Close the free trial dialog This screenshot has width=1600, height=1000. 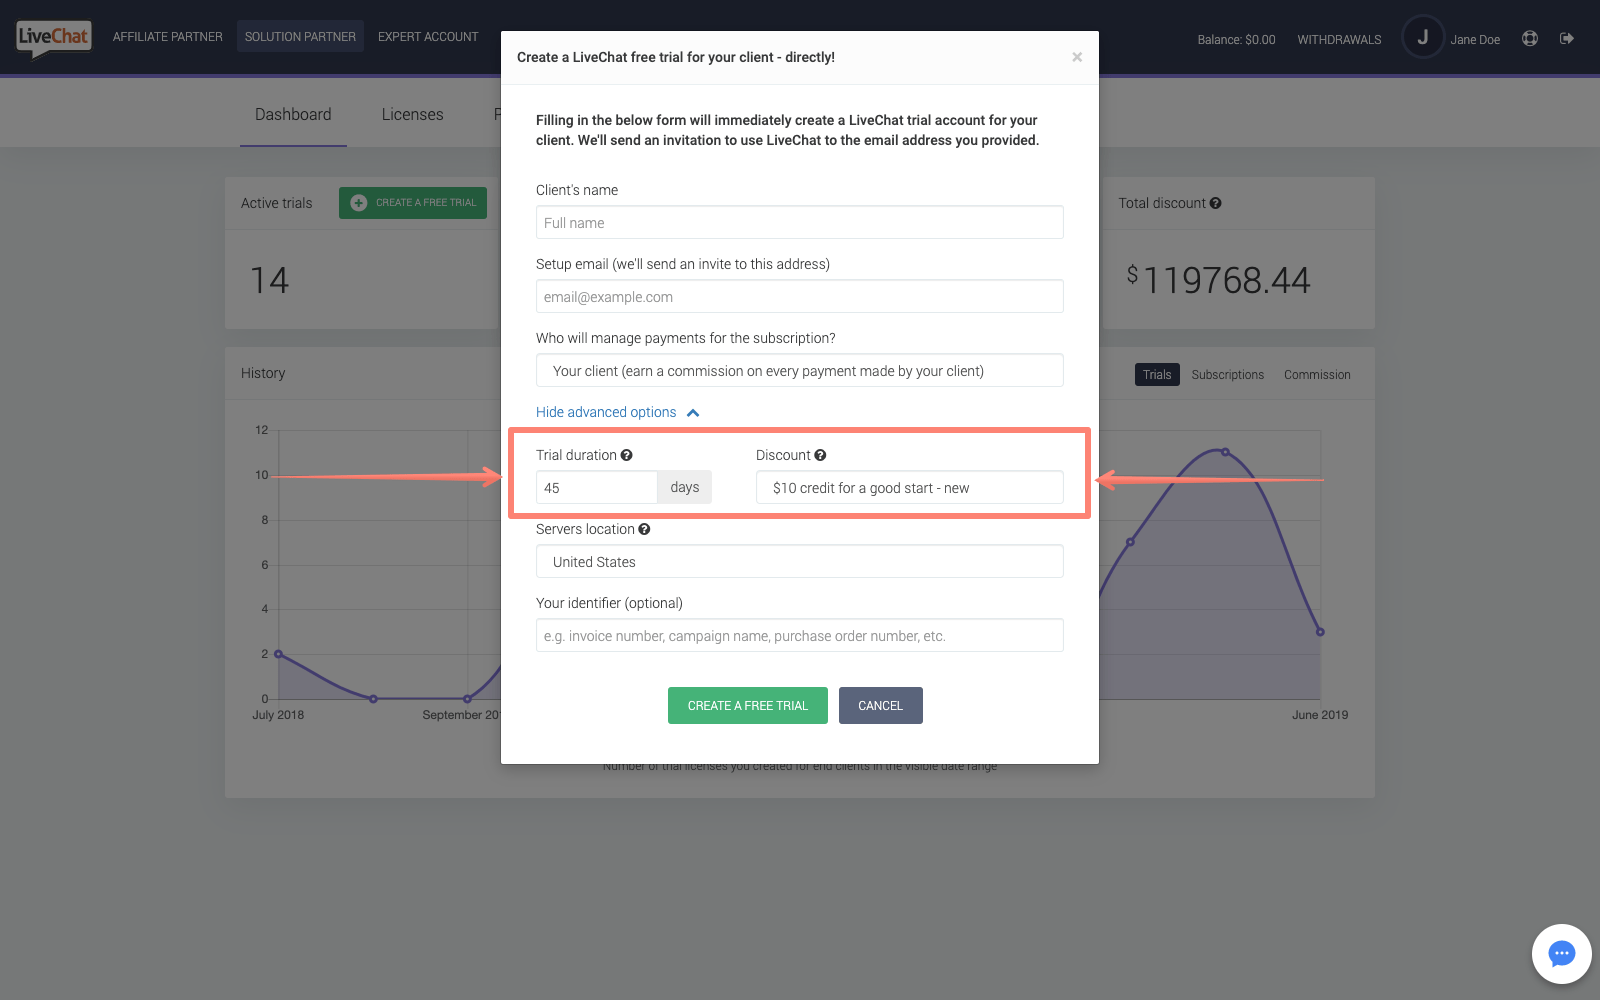[1077, 57]
